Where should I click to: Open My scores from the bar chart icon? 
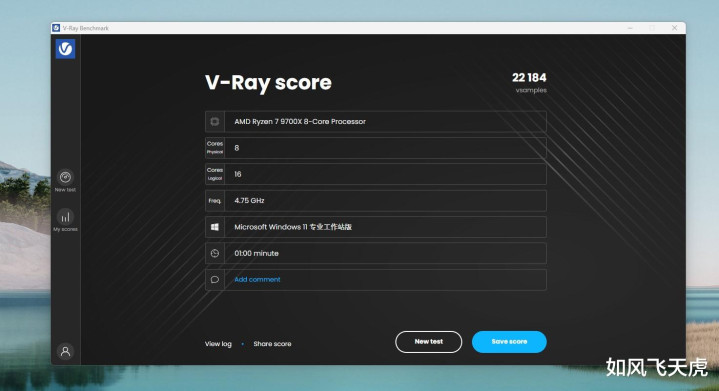[65, 216]
